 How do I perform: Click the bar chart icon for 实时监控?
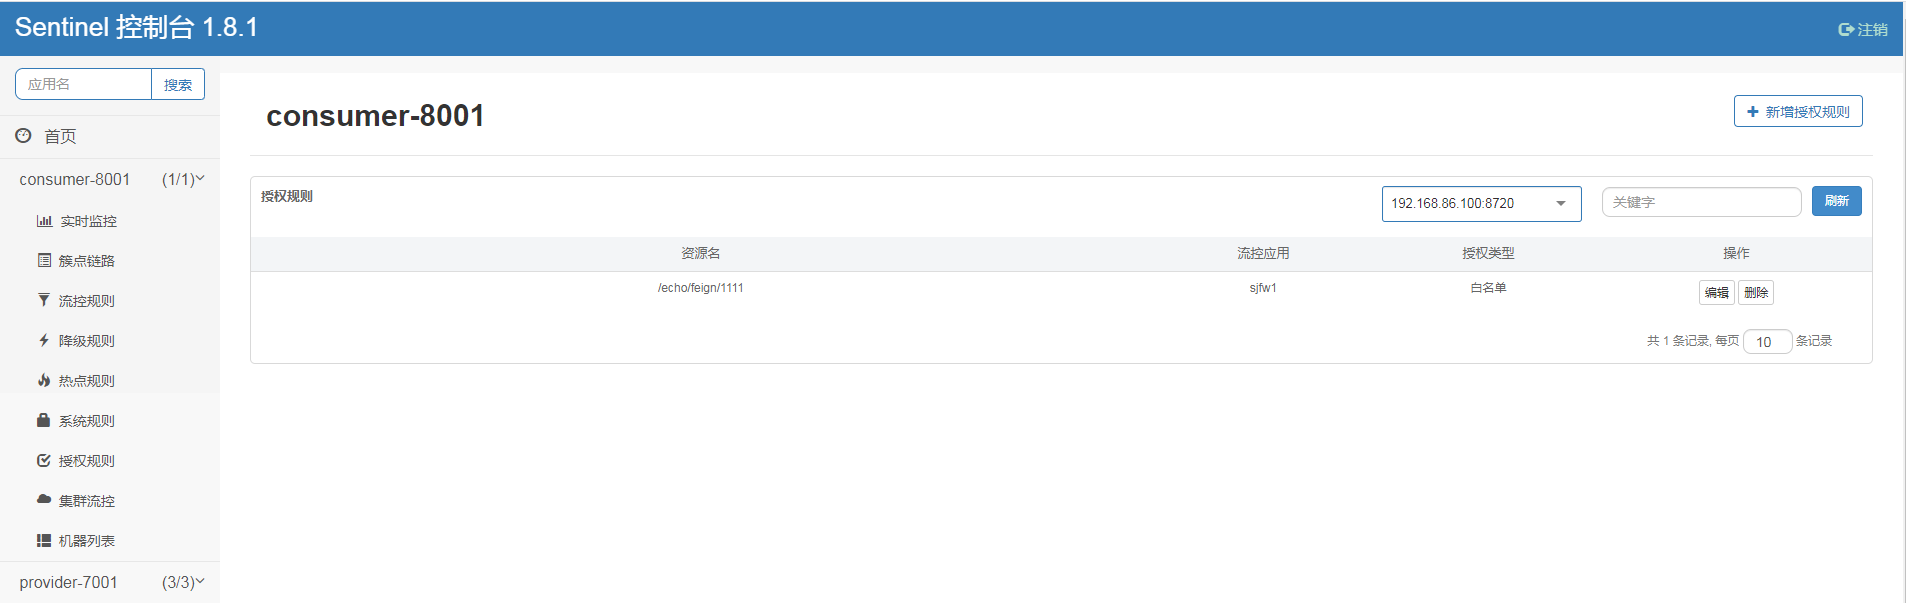pyautogui.click(x=44, y=221)
